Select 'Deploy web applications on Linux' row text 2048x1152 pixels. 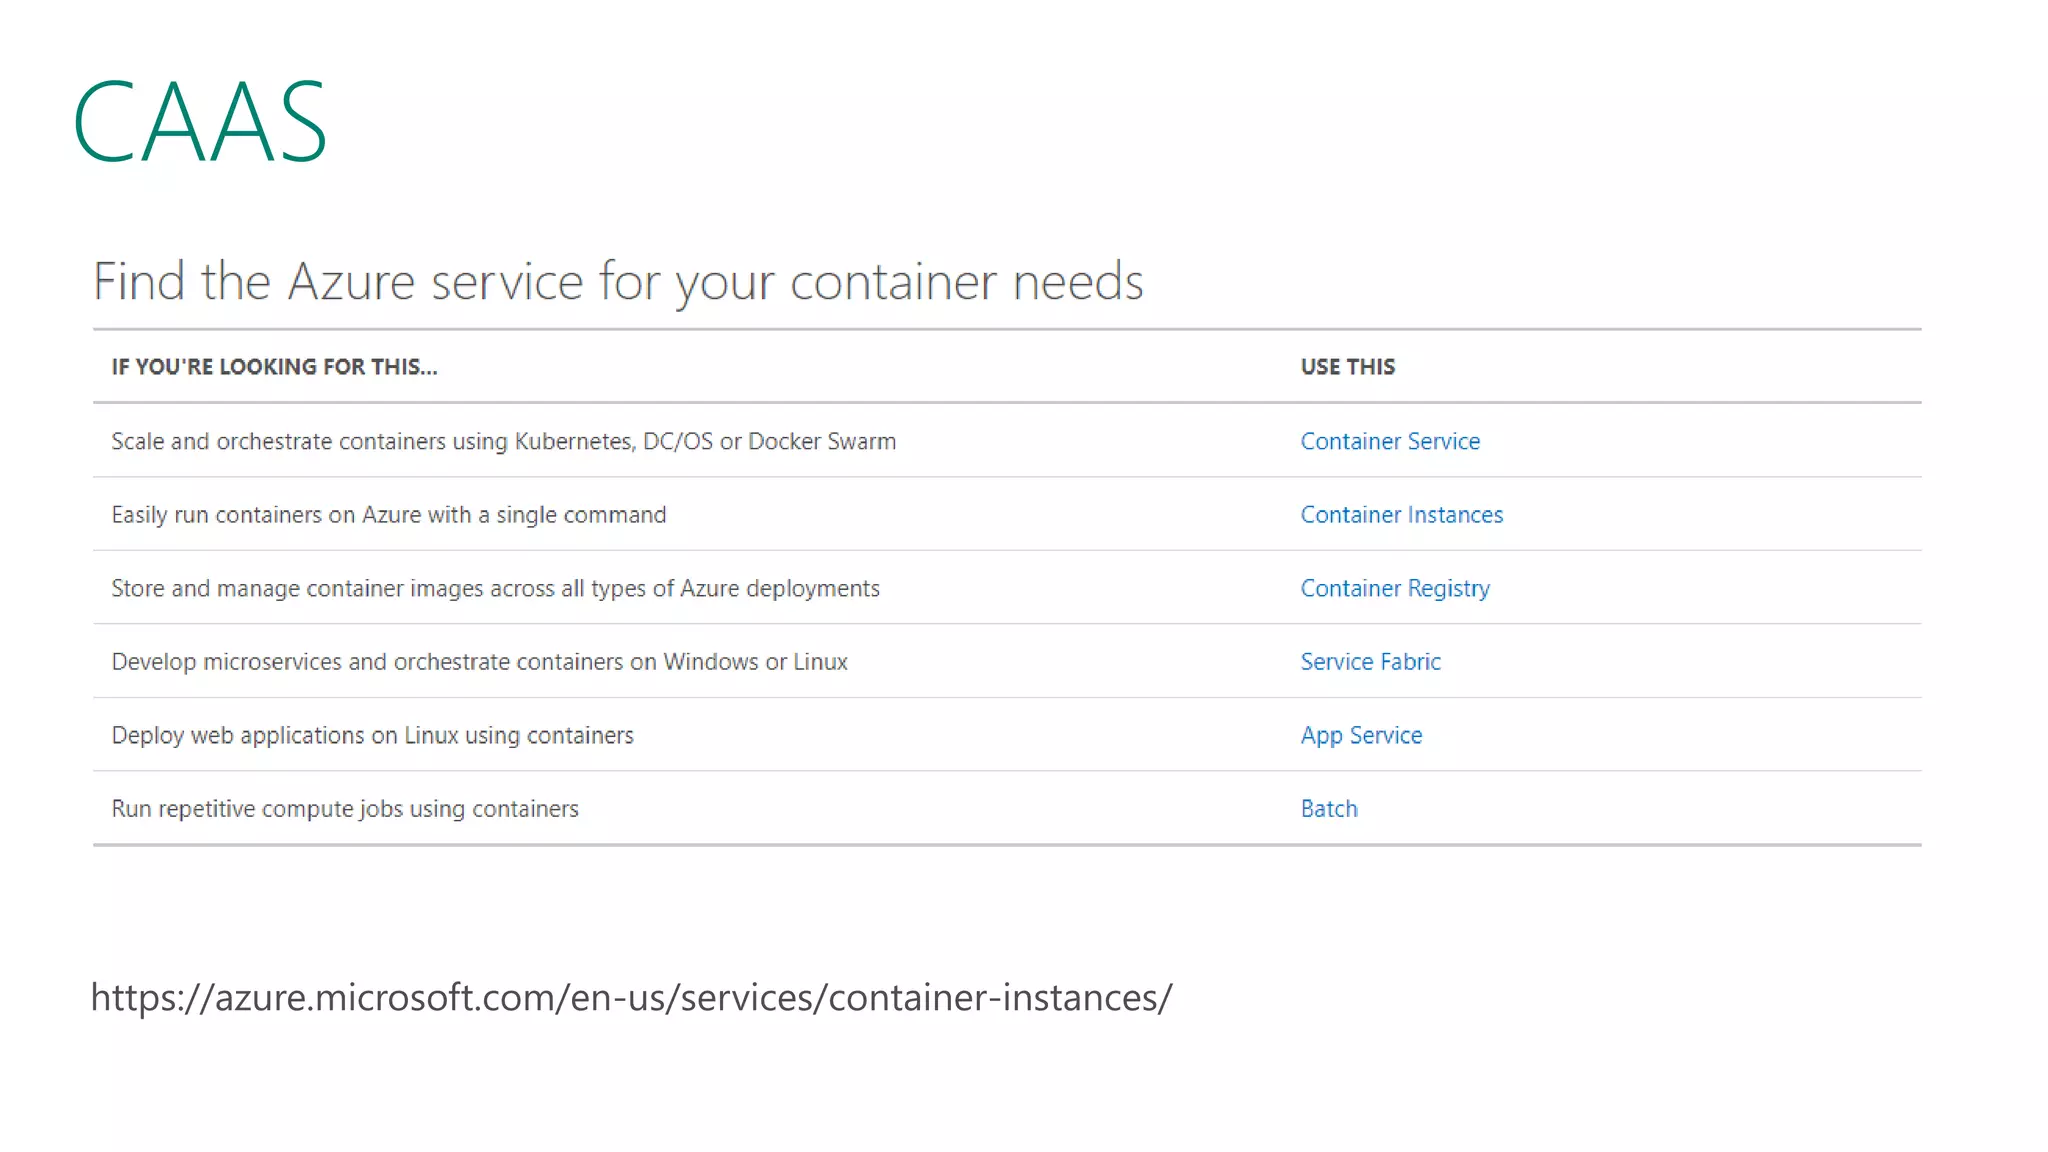372,736
